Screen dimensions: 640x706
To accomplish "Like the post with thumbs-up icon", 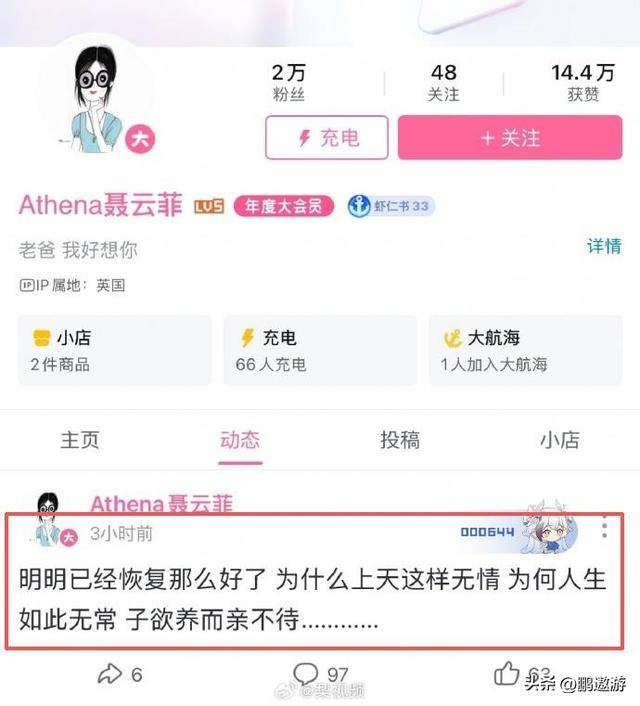I will point(506,674).
